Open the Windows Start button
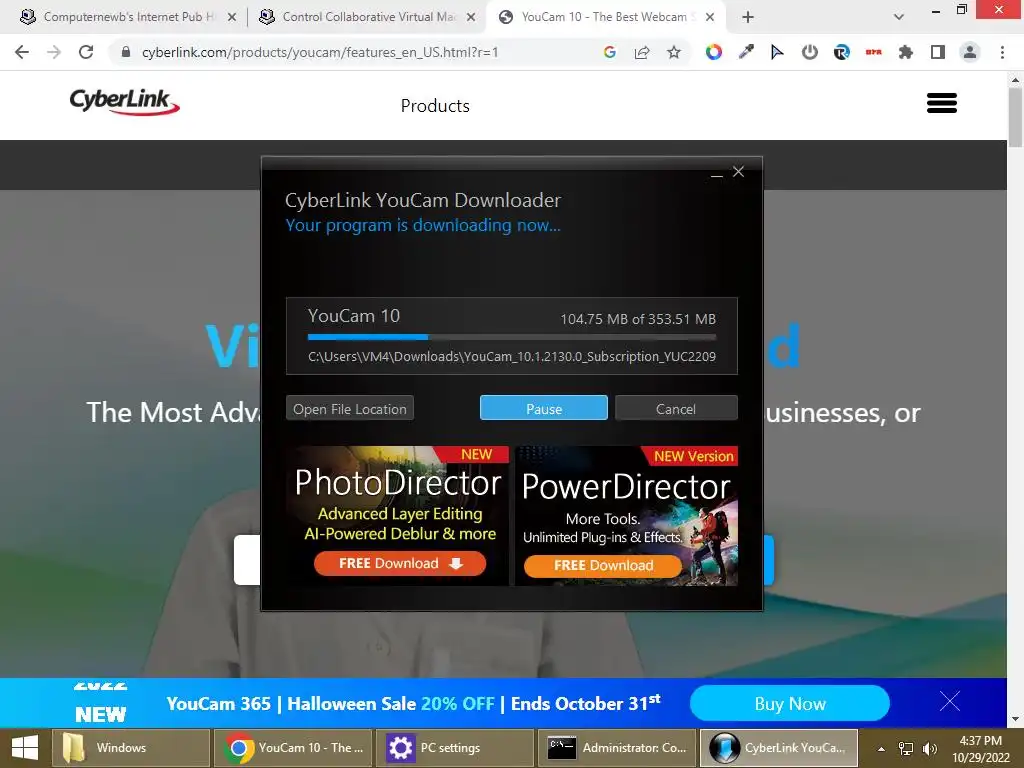The width and height of the screenshot is (1024, 768). pyautogui.click(x=25, y=748)
